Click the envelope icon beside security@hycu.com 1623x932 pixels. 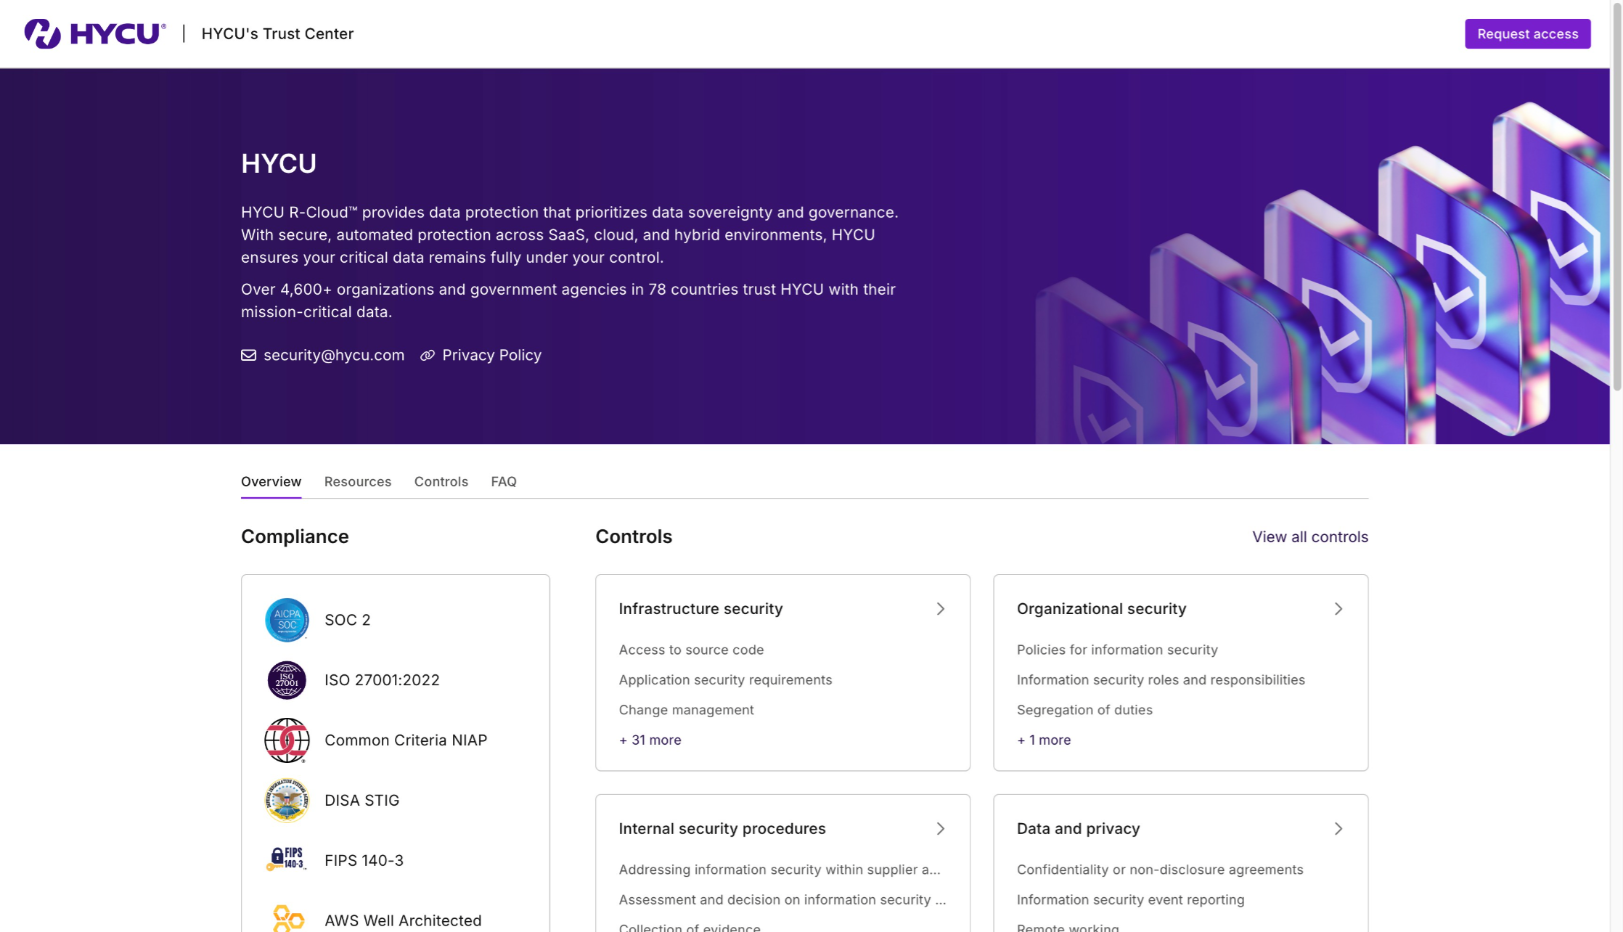[248, 355]
